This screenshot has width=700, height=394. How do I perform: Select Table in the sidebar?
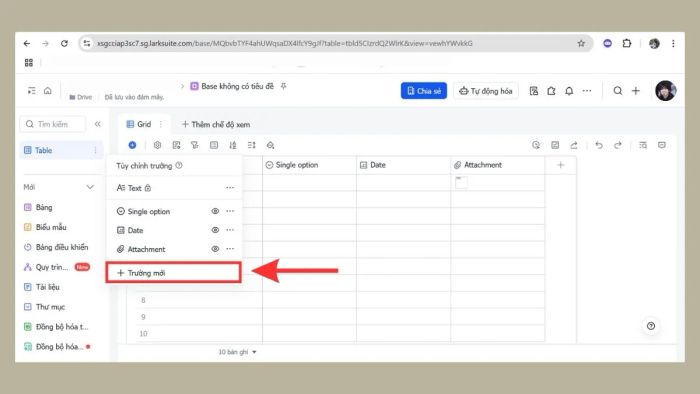[62, 150]
